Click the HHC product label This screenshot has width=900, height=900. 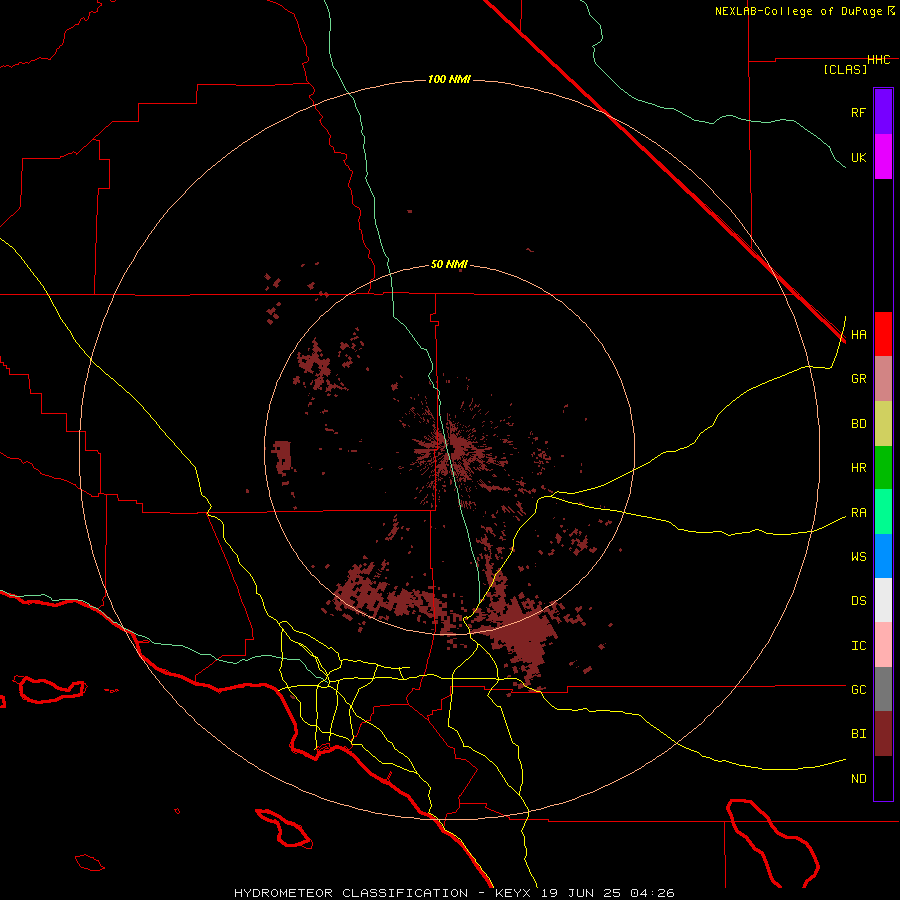[879, 60]
